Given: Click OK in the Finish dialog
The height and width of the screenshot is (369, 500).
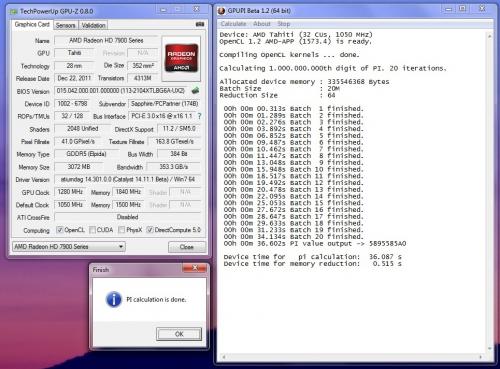Looking at the screenshot, I should click(x=179, y=334).
